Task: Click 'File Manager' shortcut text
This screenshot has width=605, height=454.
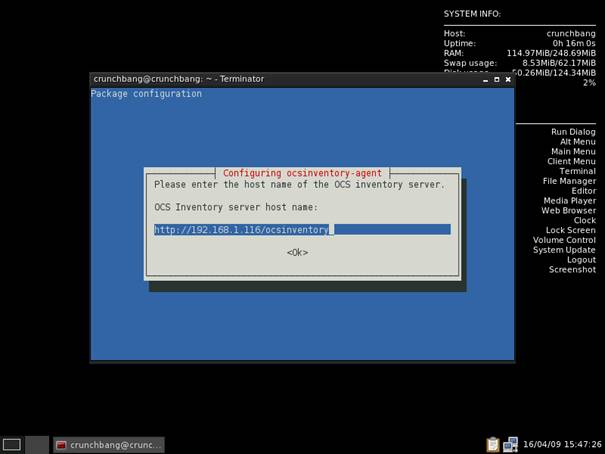Action: coord(569,181)
